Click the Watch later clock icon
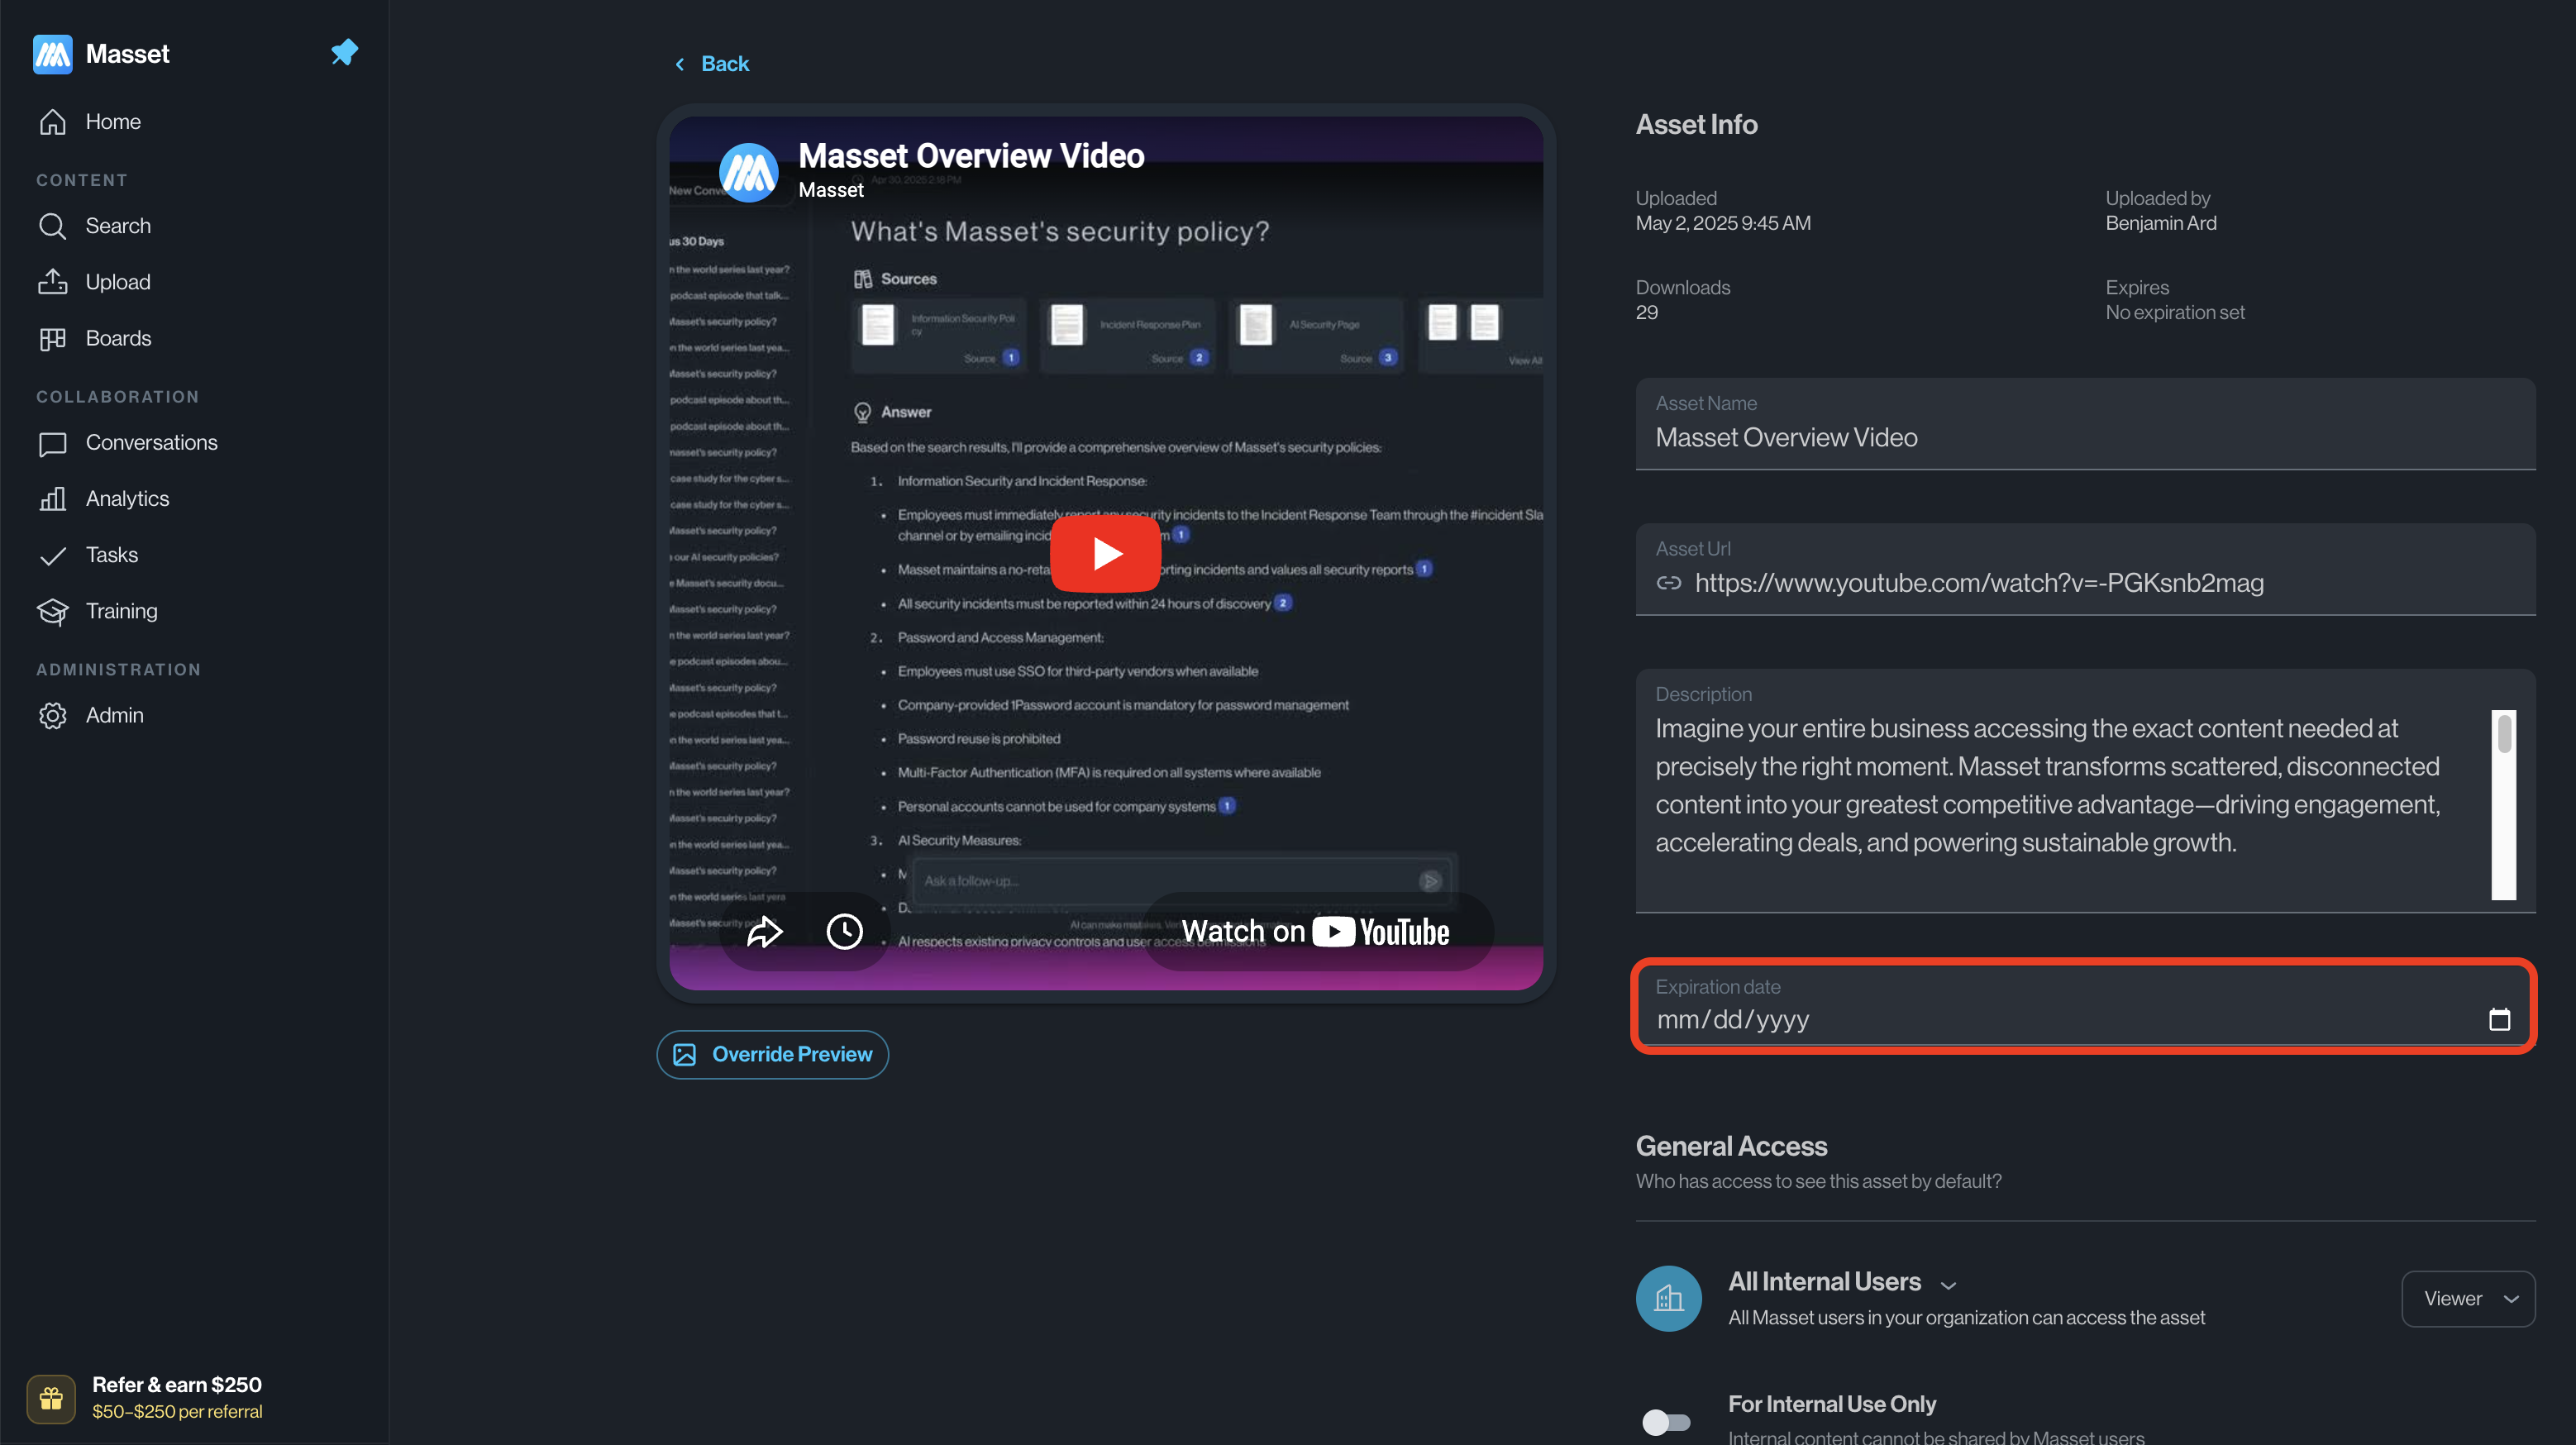 (844, 931)
